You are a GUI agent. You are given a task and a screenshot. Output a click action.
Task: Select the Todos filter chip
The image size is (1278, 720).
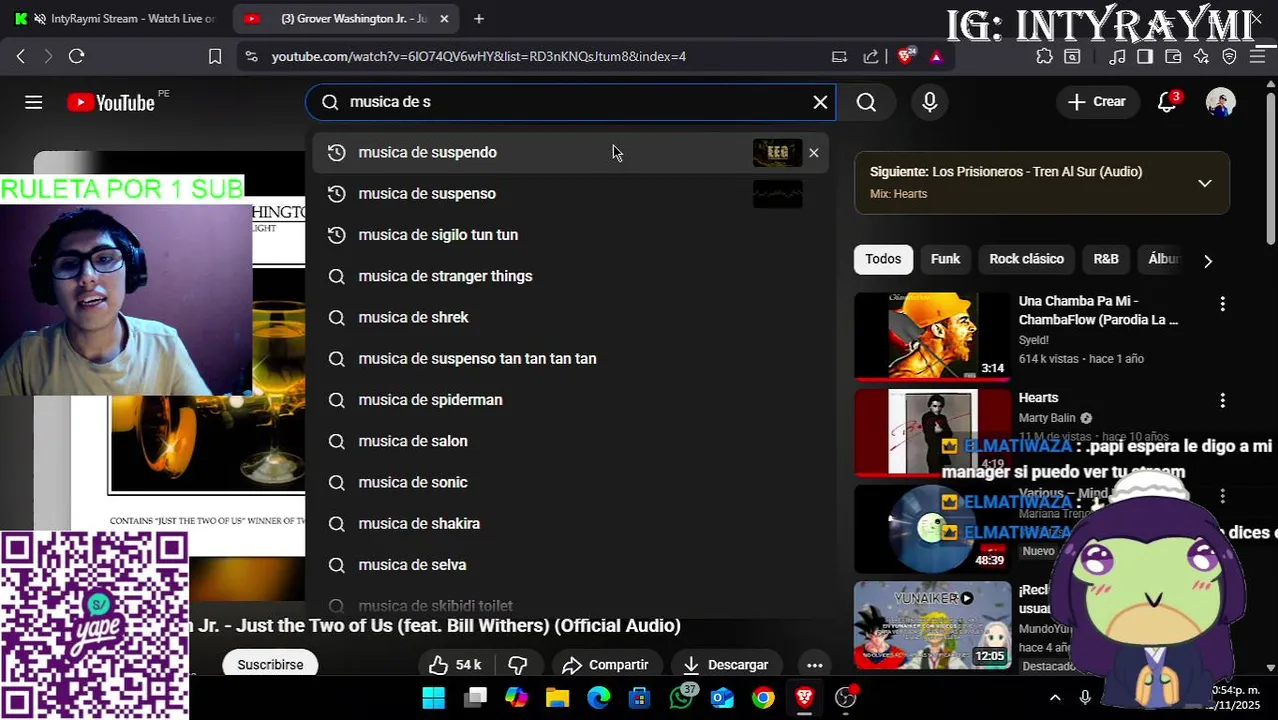(883, 259)
